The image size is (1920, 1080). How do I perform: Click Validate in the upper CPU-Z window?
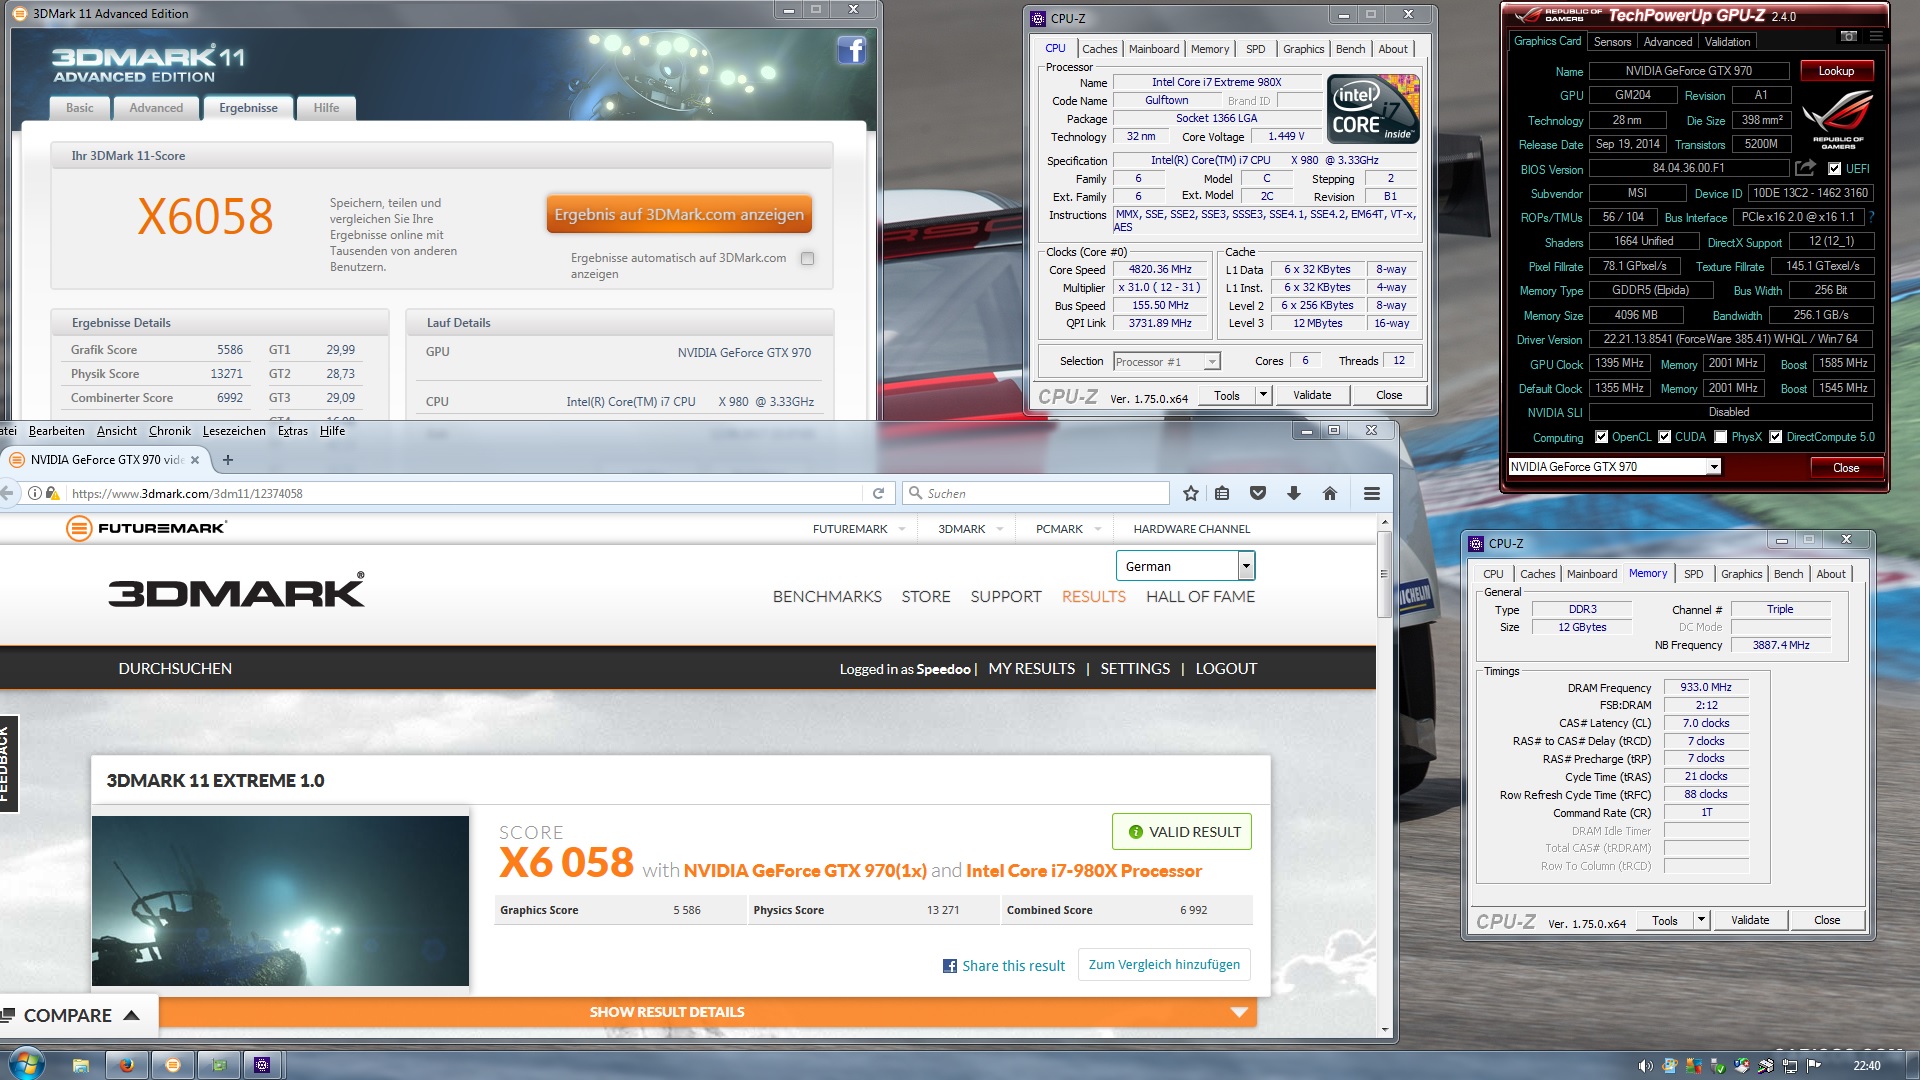point(1311,395)
